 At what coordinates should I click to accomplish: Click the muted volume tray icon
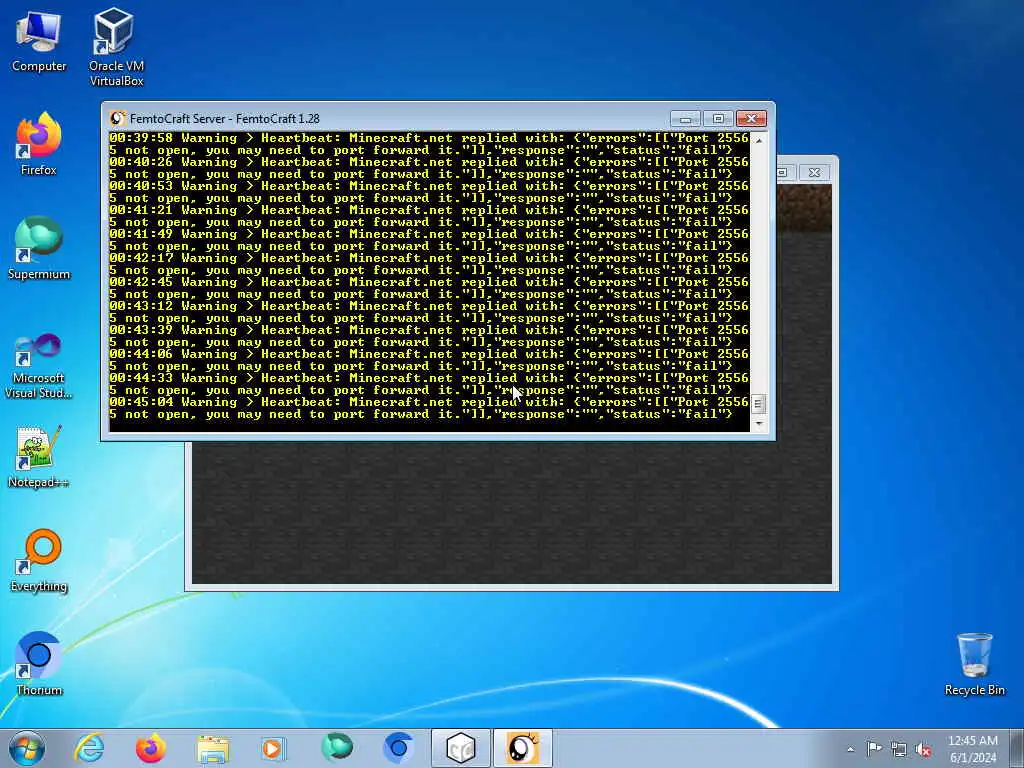tap(923, 749)
